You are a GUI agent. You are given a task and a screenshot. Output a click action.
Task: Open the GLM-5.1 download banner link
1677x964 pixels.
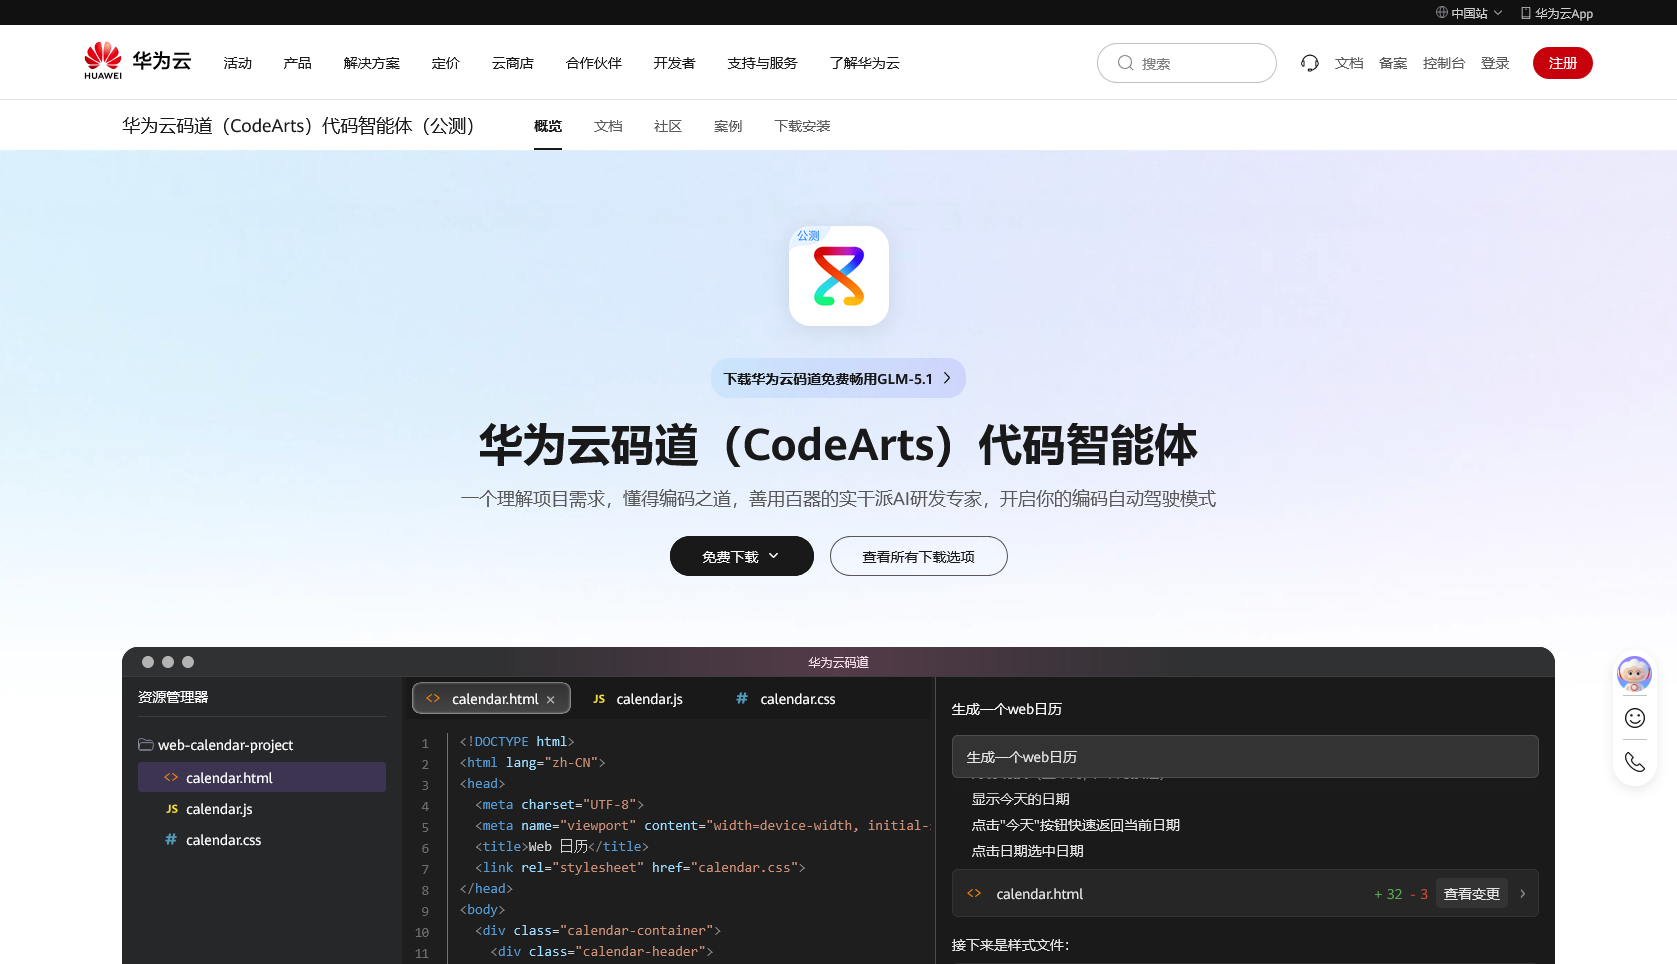point(838,379)
